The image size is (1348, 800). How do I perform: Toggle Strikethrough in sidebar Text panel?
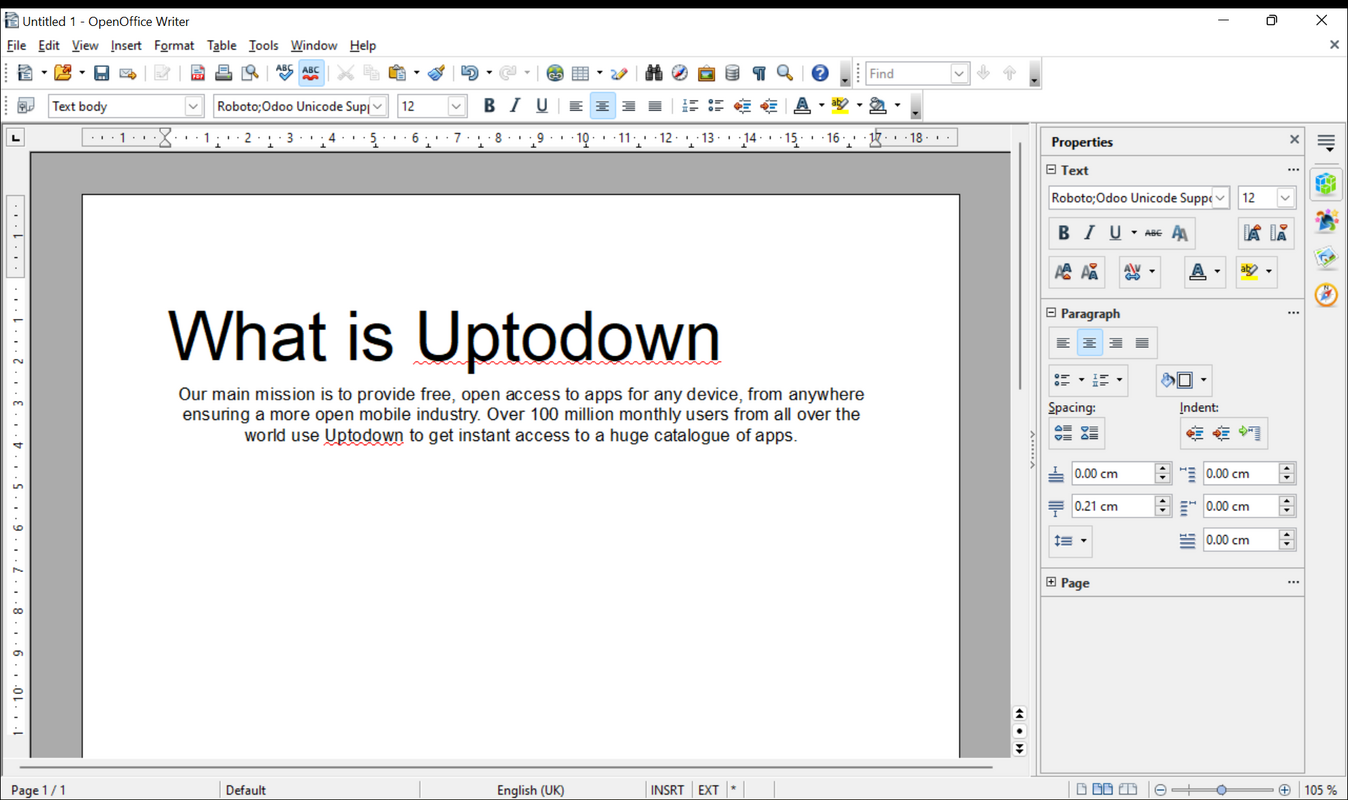click(x=1153, y=233)
